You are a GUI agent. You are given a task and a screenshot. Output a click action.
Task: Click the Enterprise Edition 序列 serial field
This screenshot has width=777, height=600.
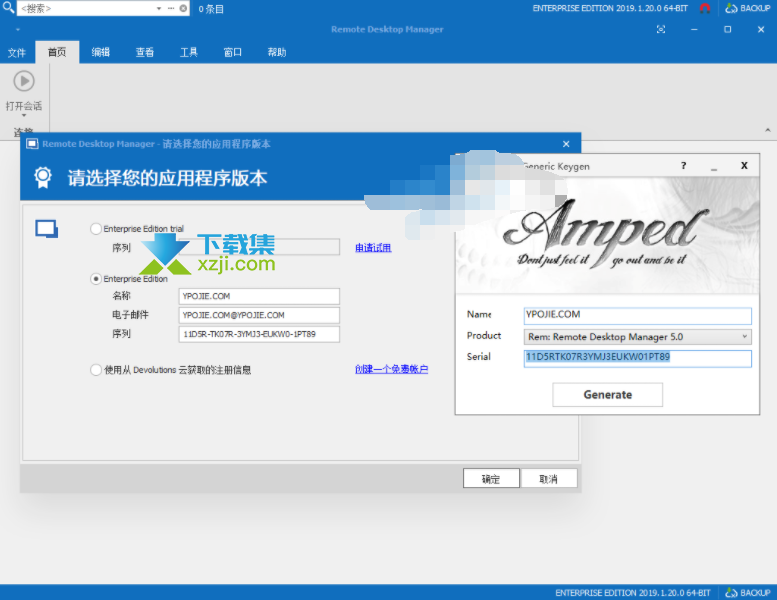(259, 334)
